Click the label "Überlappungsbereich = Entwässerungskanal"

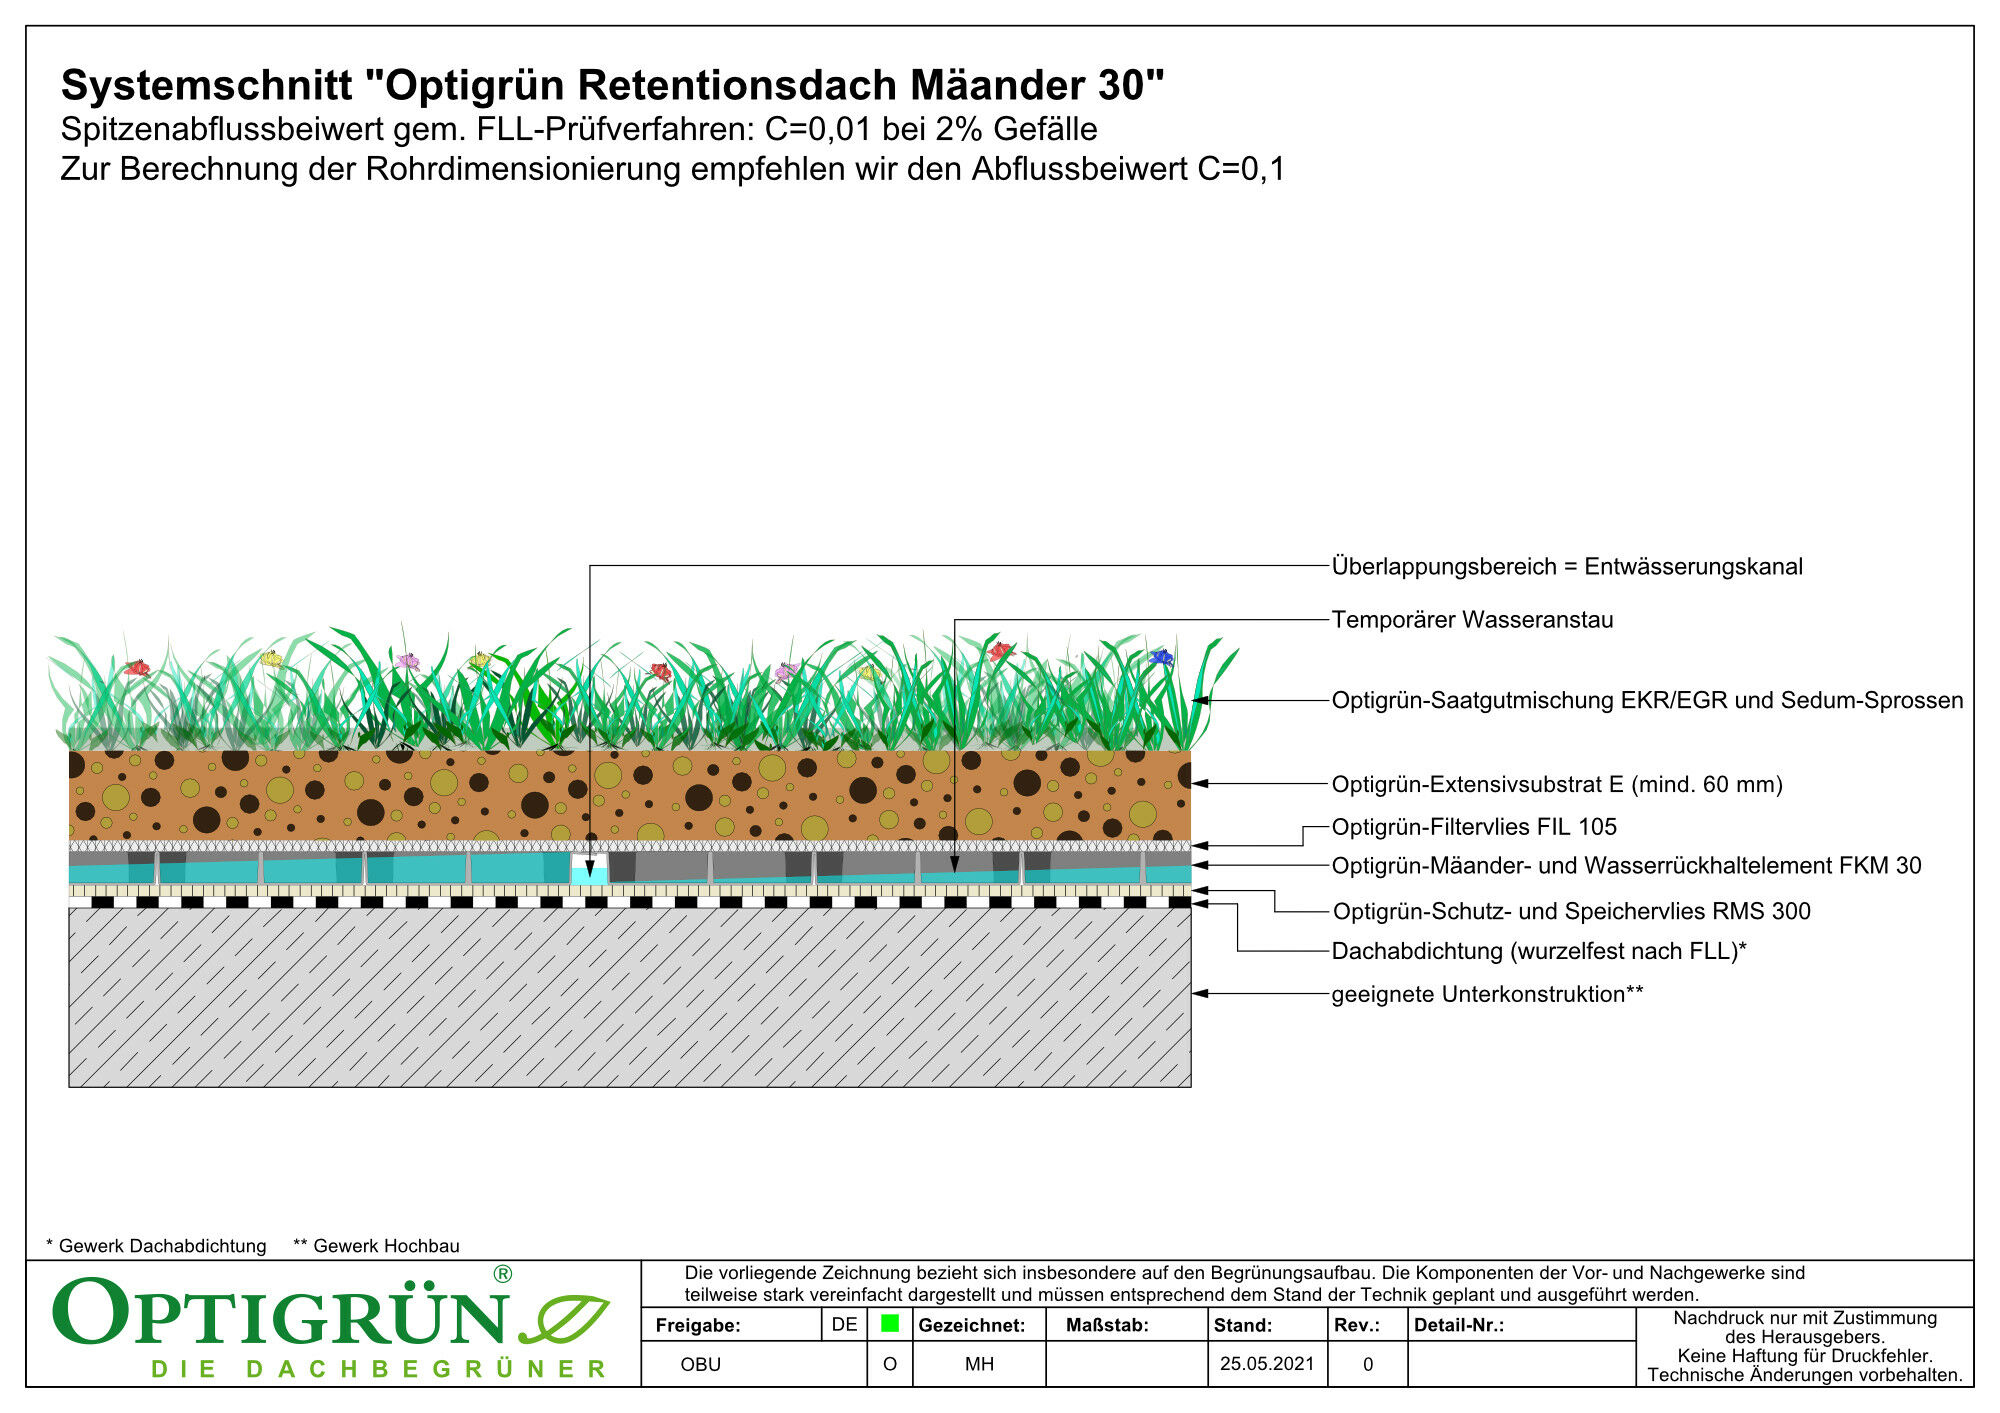coord(1567,567)
